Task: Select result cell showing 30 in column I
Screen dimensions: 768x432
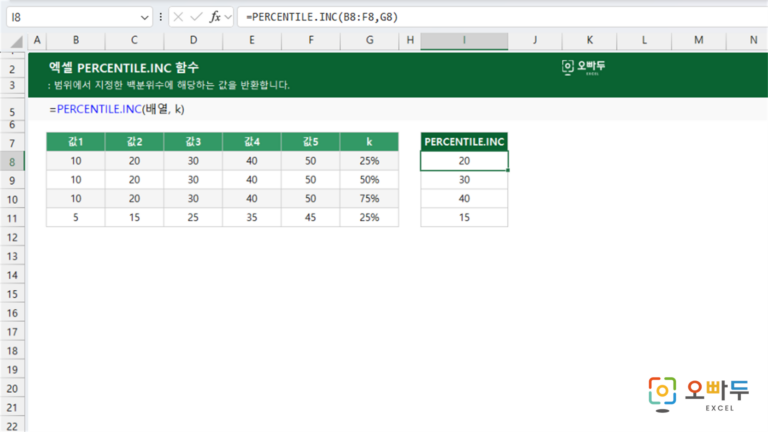Action: (x=464, y=180)
